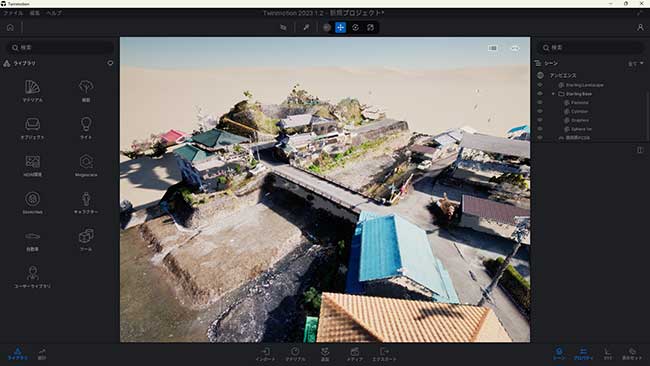Screen dimensions: 650x366
Task: Click the Export button in bottom dock
Action: tap(384, 354)
